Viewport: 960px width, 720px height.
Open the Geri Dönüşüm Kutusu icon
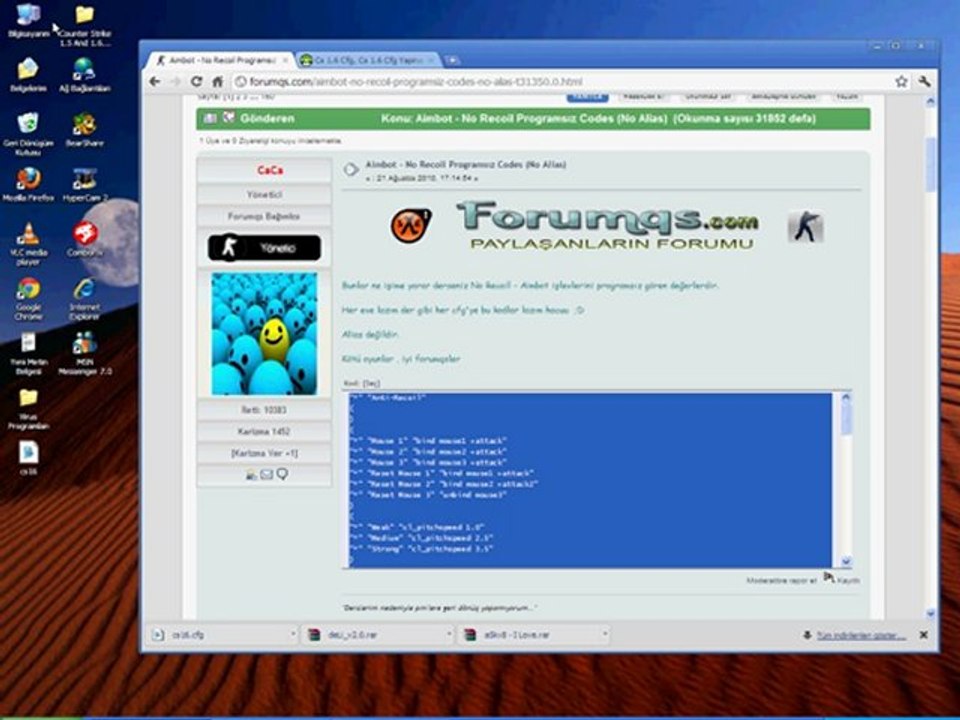coord(28,133)
